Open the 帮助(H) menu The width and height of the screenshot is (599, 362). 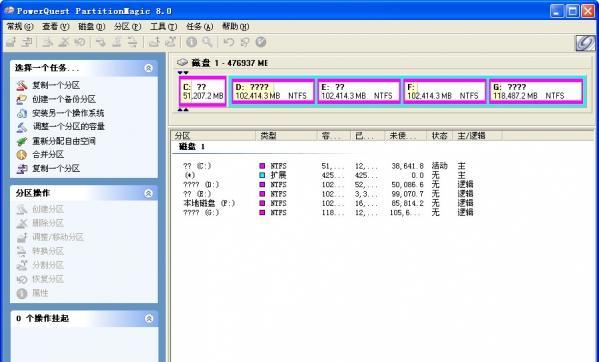pos(235,26)
